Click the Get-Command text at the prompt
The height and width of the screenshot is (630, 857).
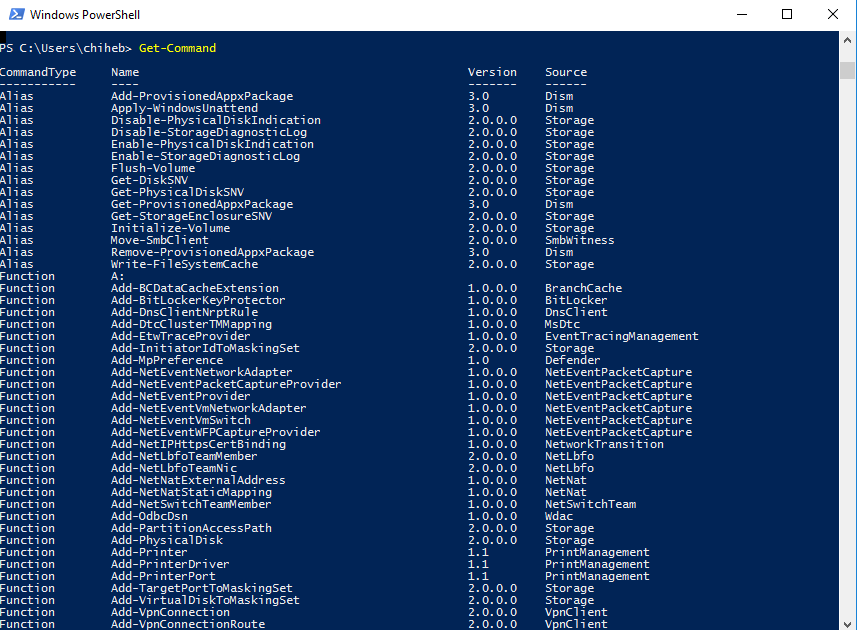click(177, 48)
